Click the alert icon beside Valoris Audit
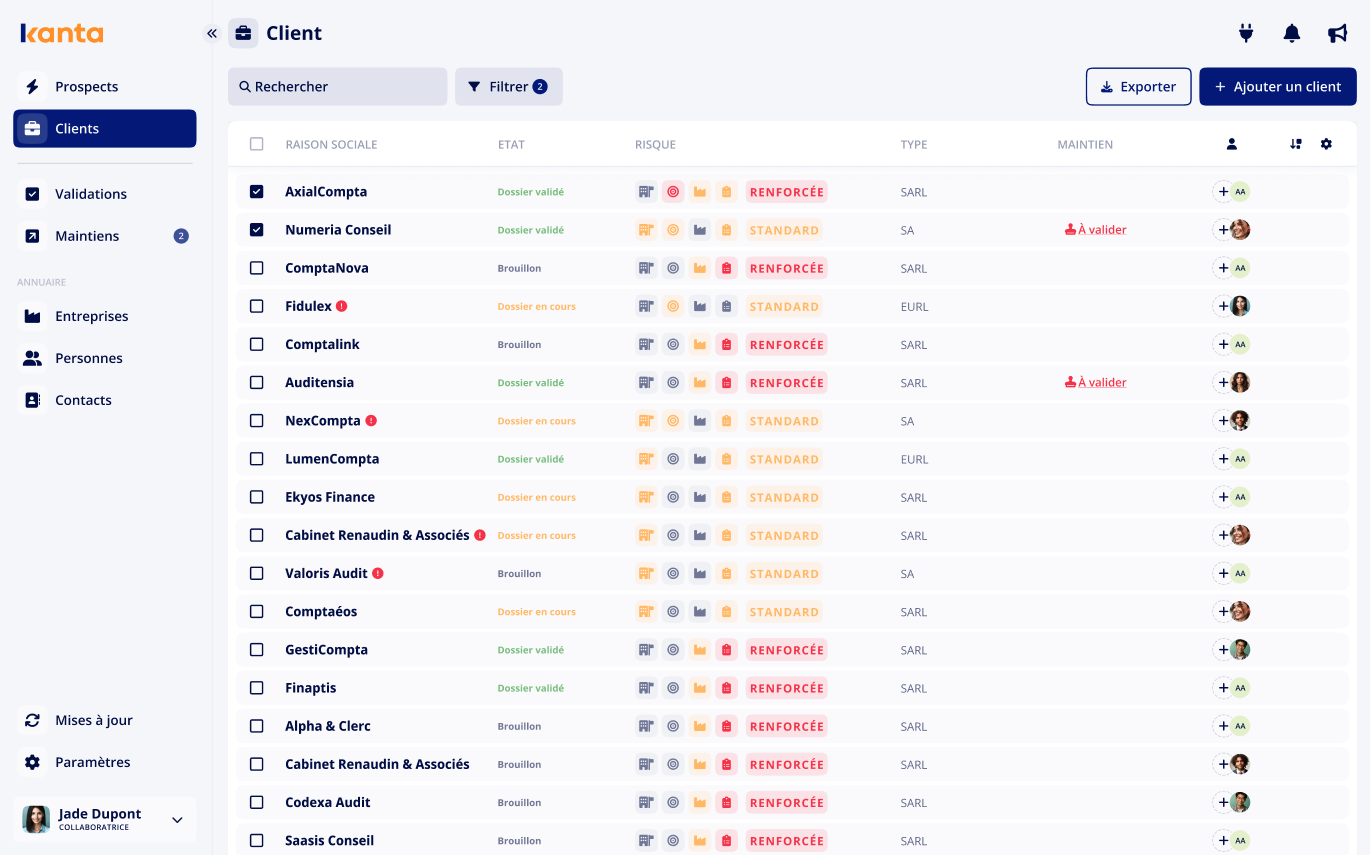 coord(378,573)
